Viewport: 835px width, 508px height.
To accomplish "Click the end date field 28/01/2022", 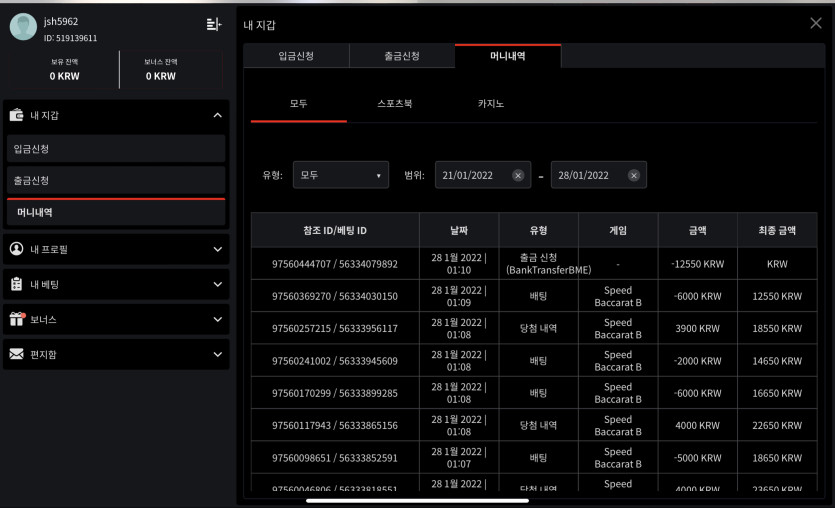I will click(599, 175).
